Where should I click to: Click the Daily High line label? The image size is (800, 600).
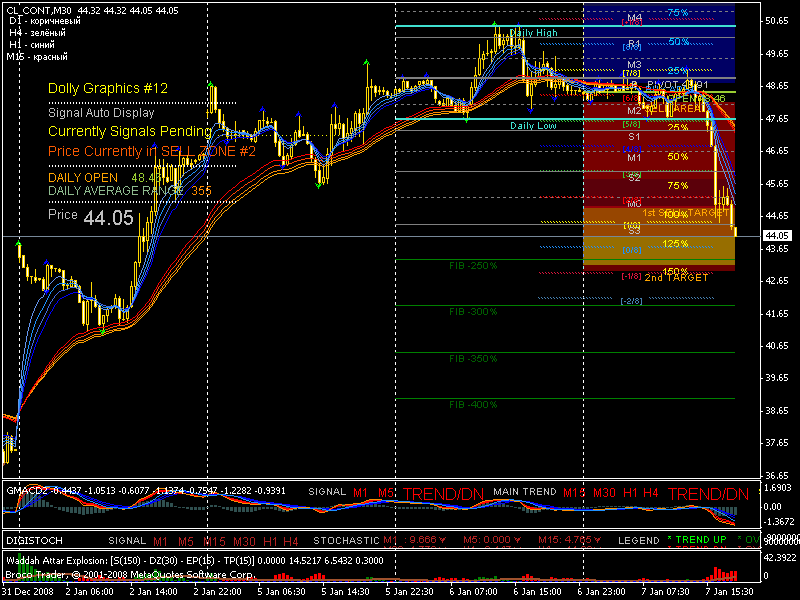533,33
